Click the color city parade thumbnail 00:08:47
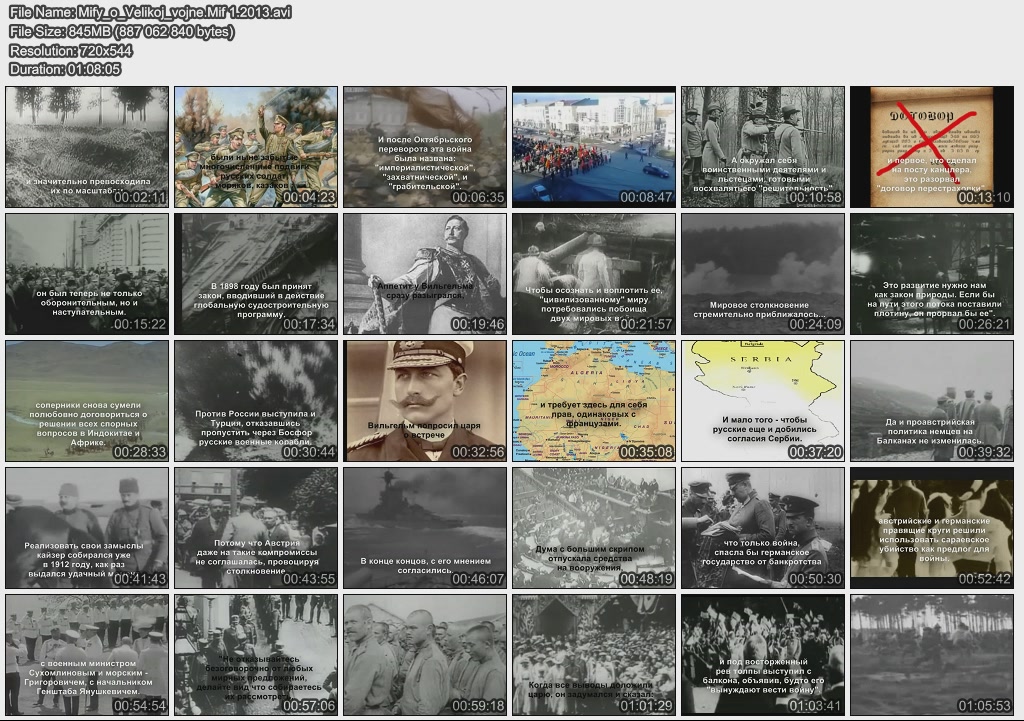The width and height of the screenshot is (1024, 721). pos(594,147)
